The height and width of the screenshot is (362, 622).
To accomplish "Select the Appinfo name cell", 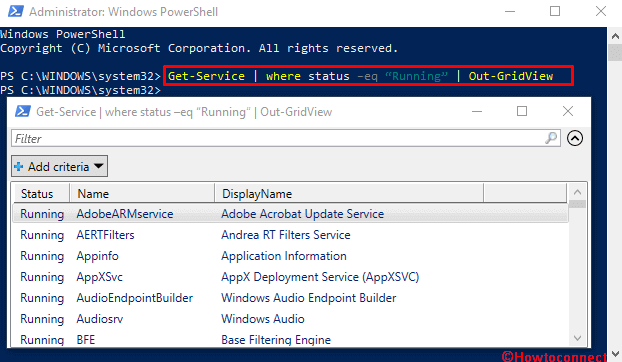I will coord(98,256).
